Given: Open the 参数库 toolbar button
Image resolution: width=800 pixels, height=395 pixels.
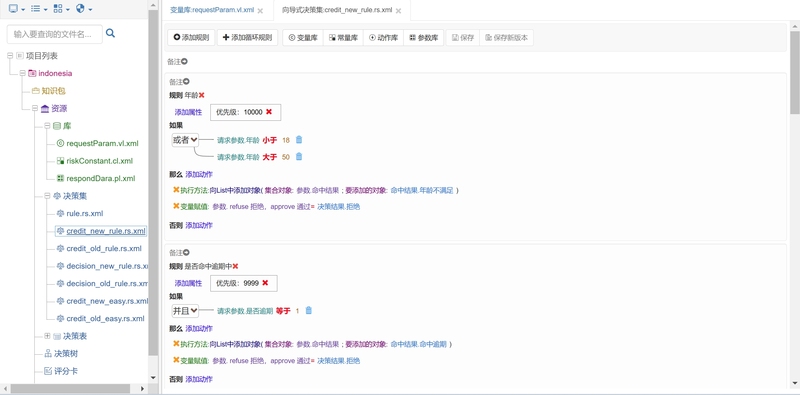Looking at the screenshot, I should 423,38.
